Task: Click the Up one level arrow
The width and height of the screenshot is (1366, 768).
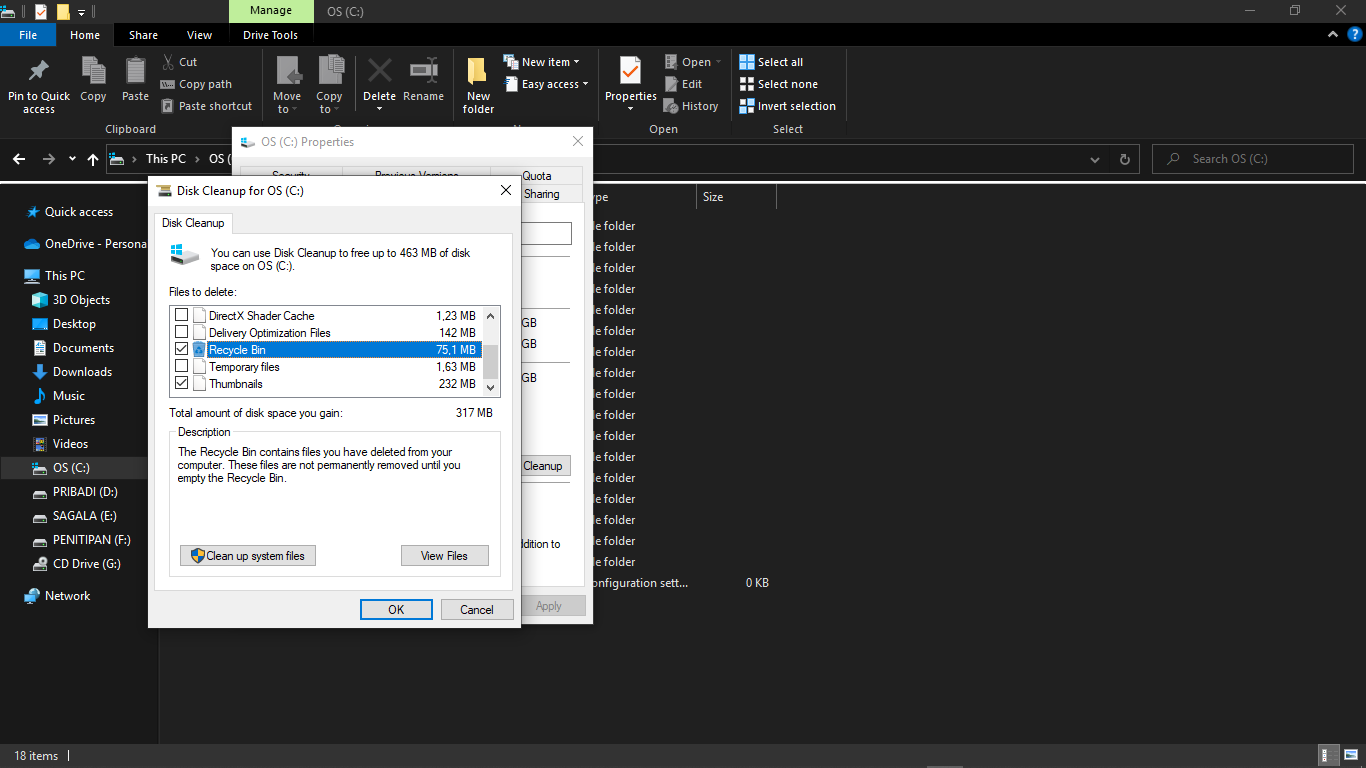Action: pos(93,159)
